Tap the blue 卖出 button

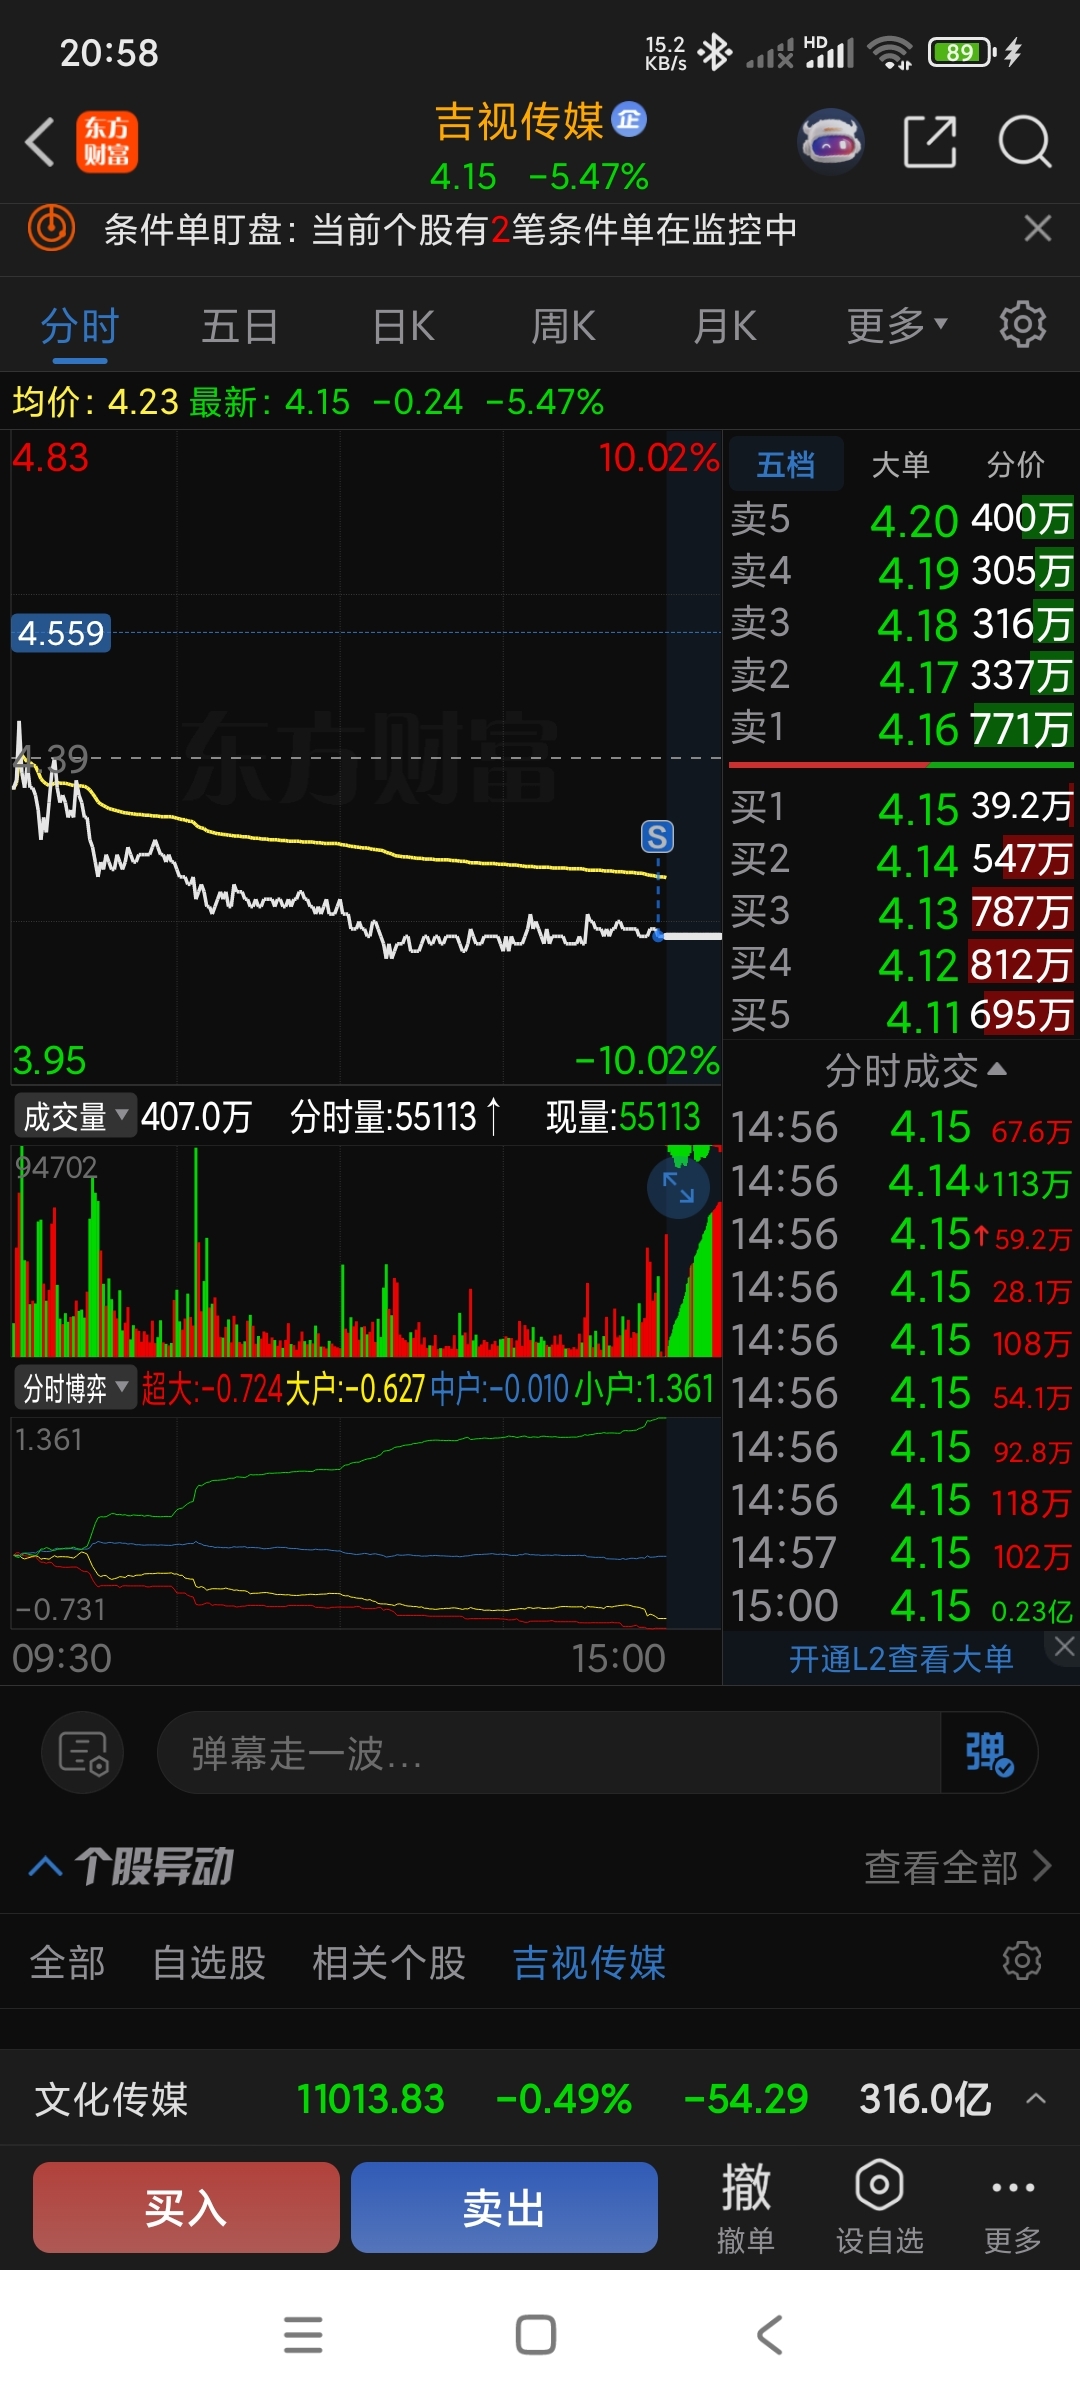[504, 2207]
